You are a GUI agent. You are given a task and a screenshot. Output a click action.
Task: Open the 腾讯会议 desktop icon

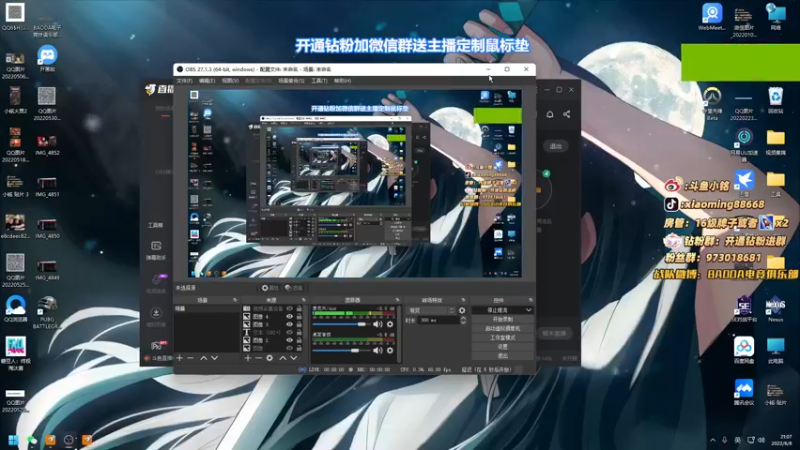coord(744,392)
